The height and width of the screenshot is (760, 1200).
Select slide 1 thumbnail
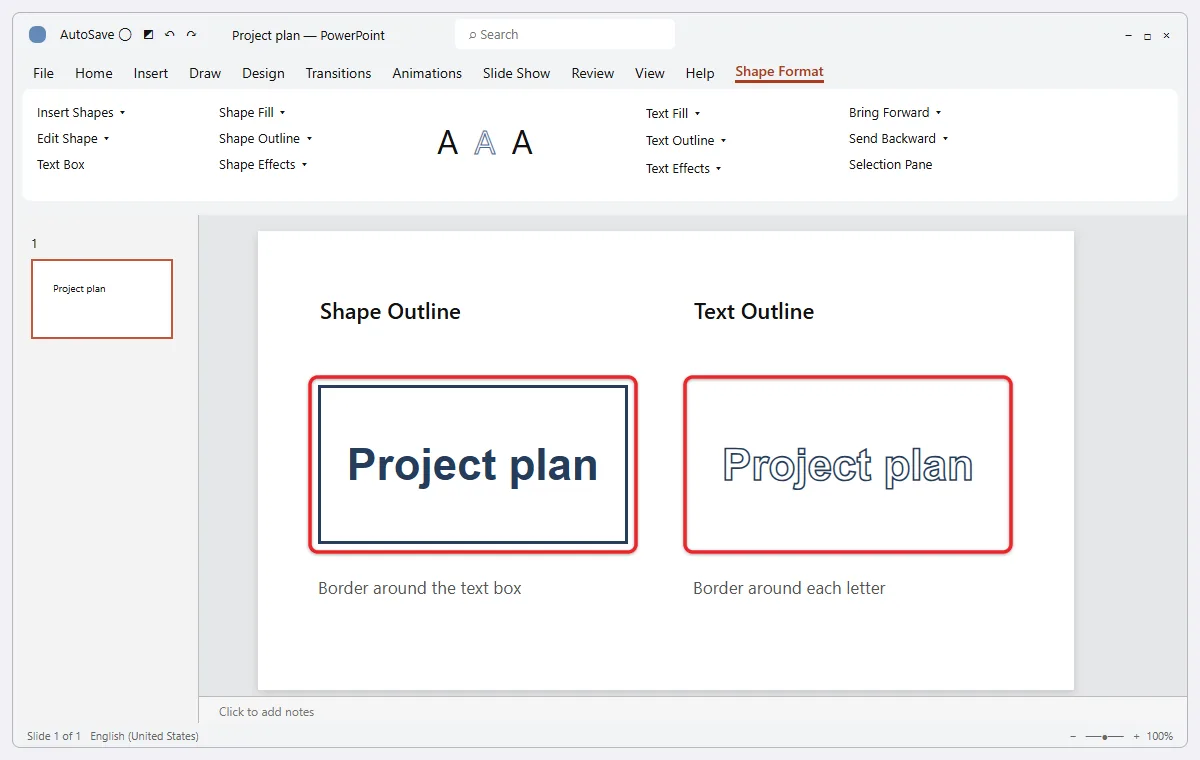[x=102, y=299]
